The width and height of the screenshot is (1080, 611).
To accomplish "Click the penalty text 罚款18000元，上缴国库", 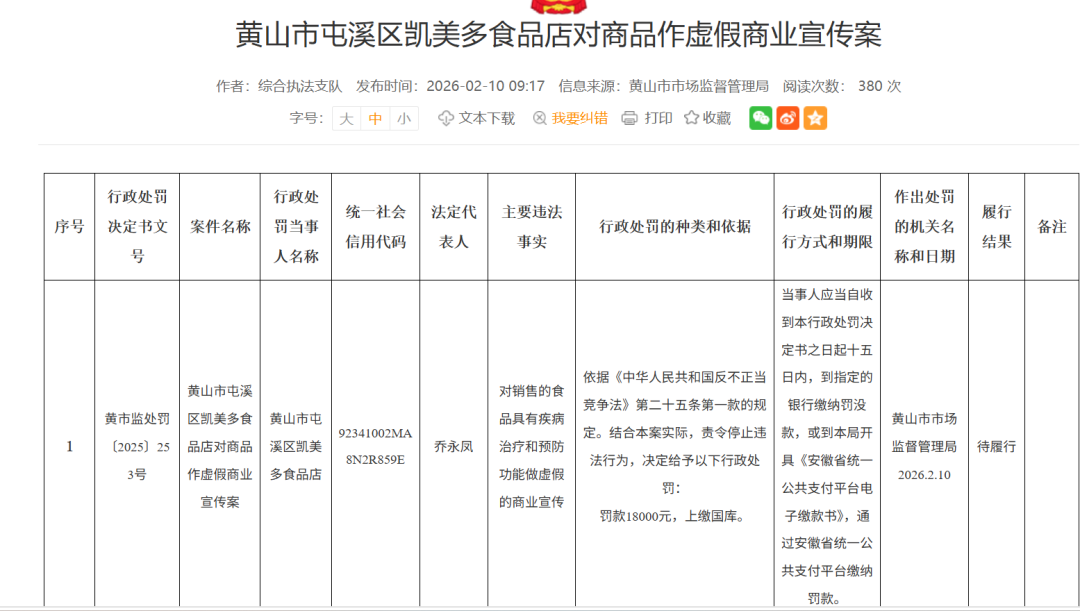I will [x=672, y=516].
